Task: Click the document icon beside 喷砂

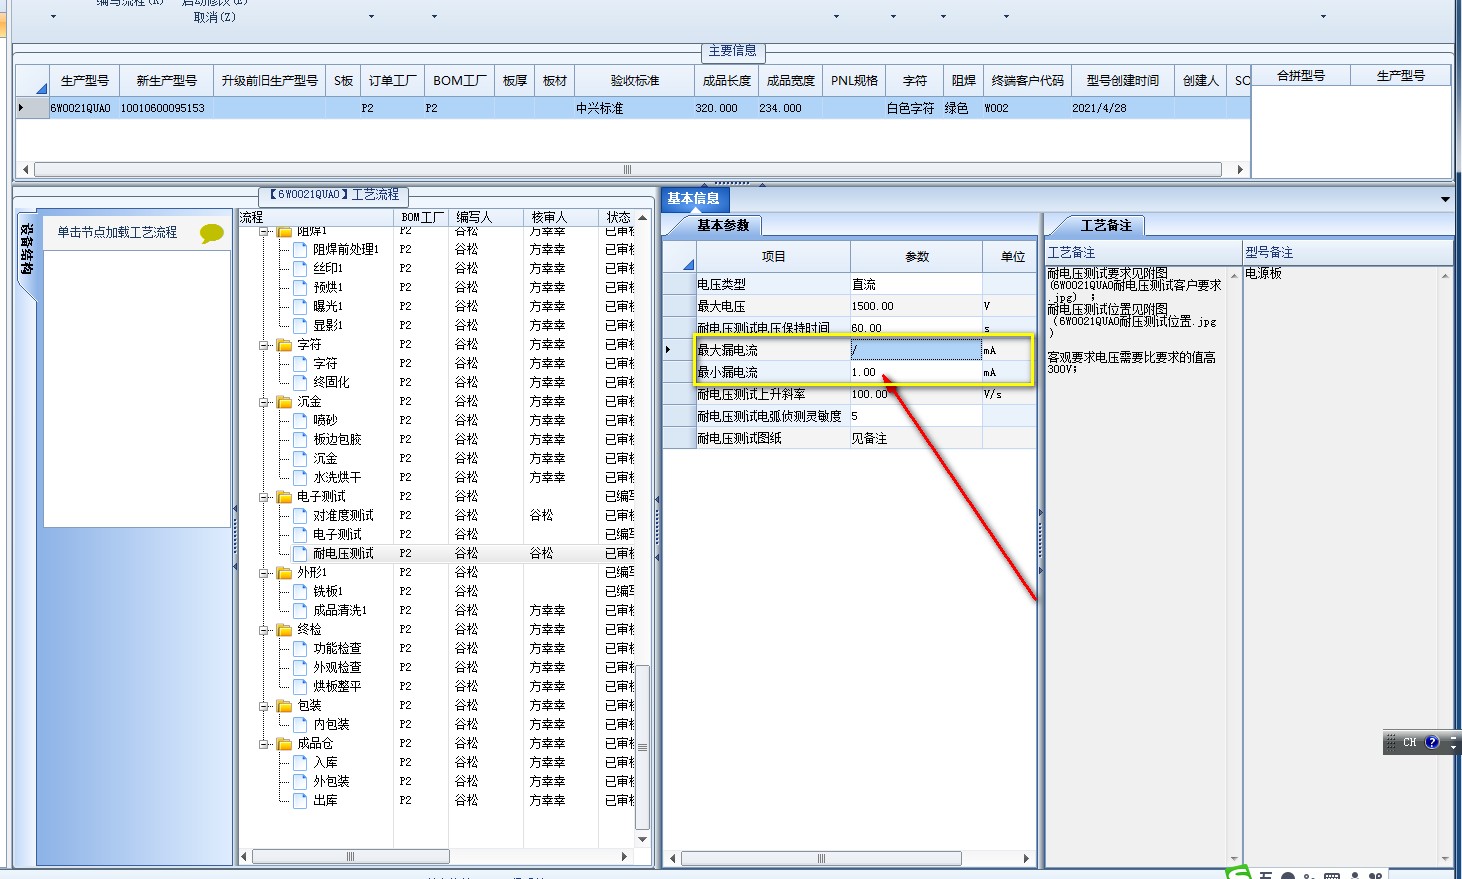Action: (300, 420)
